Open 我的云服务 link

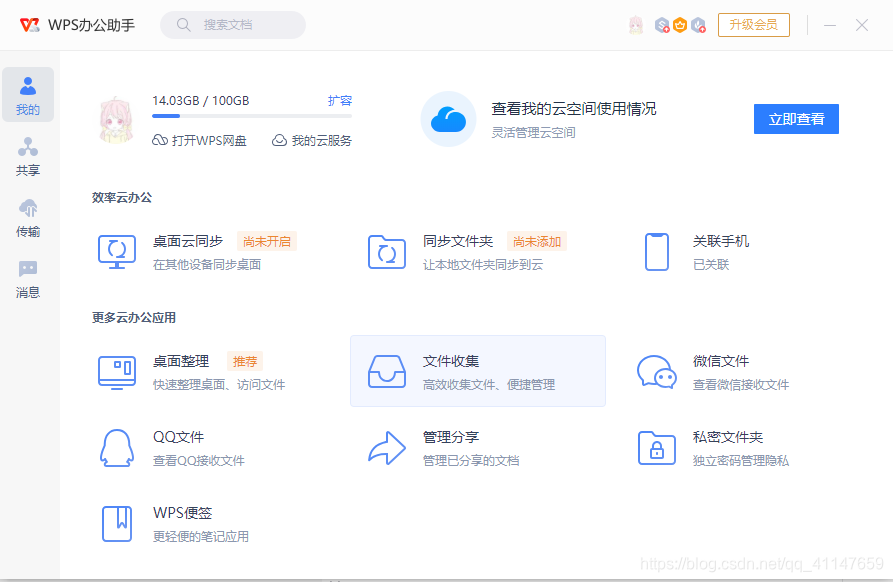(x=312, y=140)
